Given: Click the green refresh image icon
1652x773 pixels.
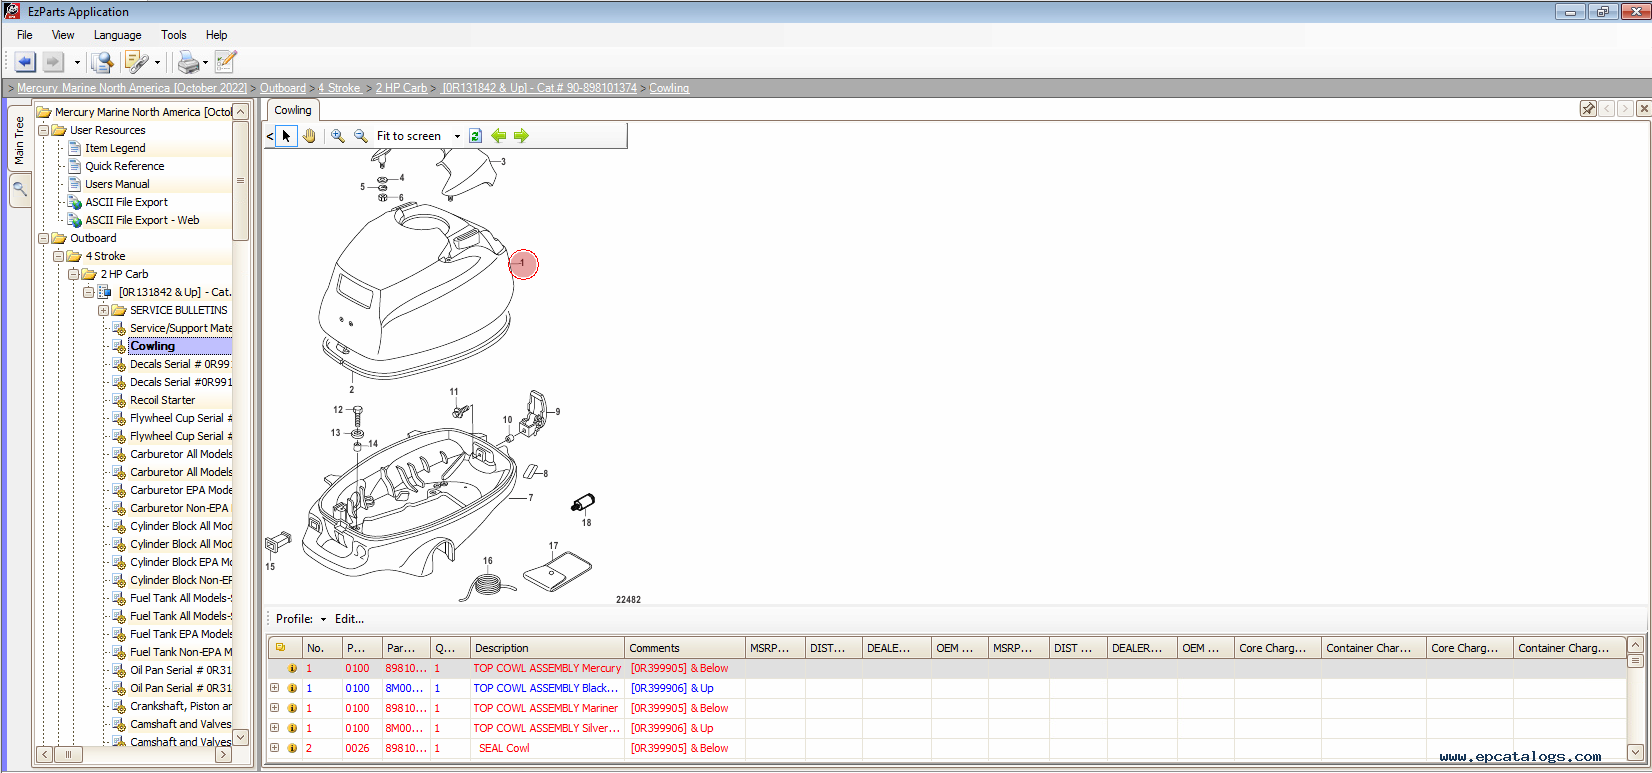Looking at the screenshot, I should coord(475,136).
